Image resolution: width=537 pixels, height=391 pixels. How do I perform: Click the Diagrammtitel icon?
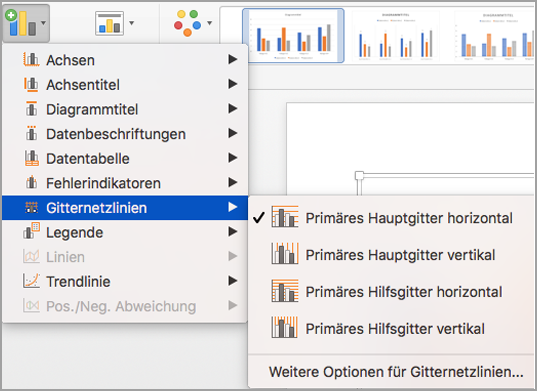click(x=32, y=109)
